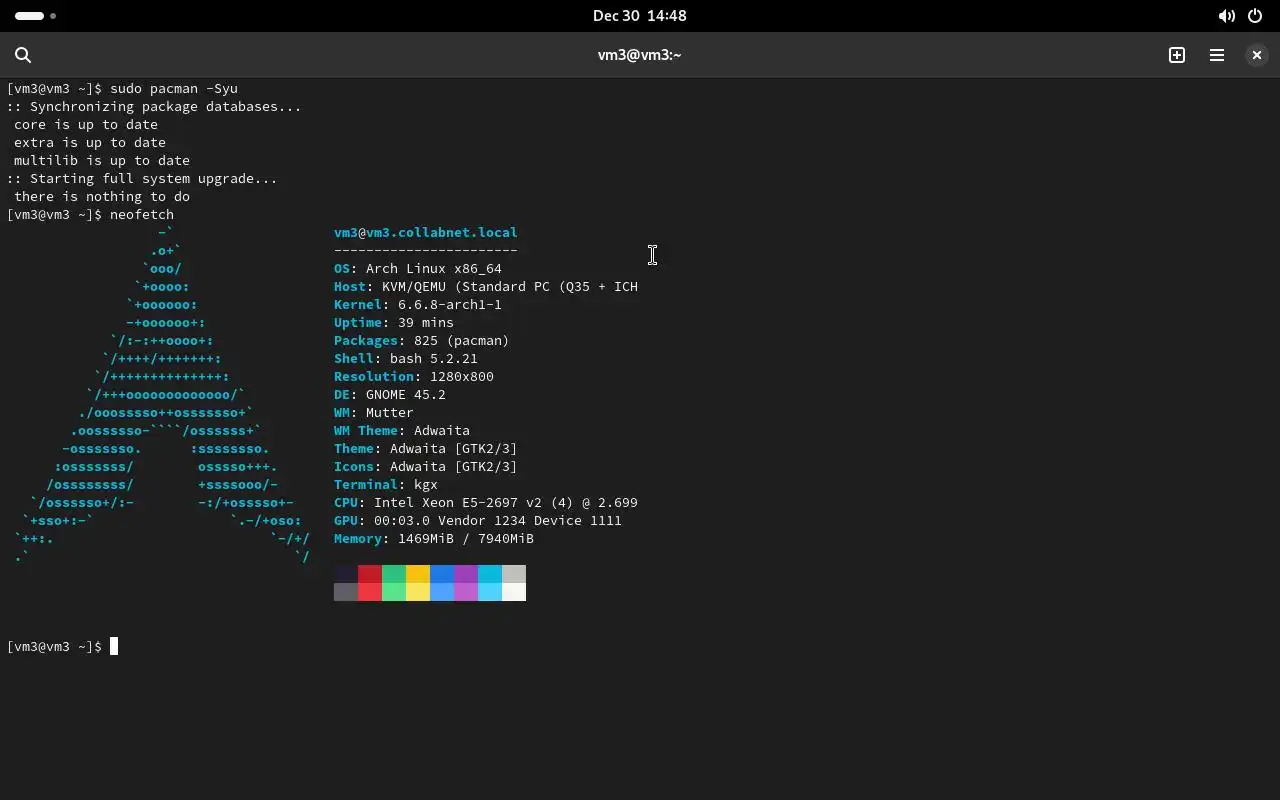Click ':: Starting full system upgrade...' line

click(142, 178)
